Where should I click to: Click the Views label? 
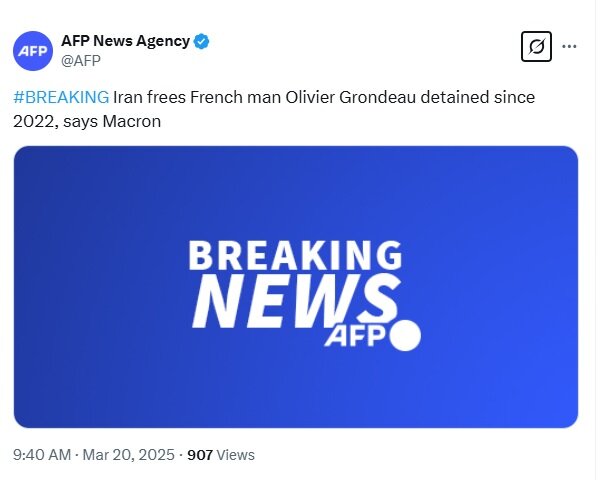pyautogui.click(x=236, y=454)
